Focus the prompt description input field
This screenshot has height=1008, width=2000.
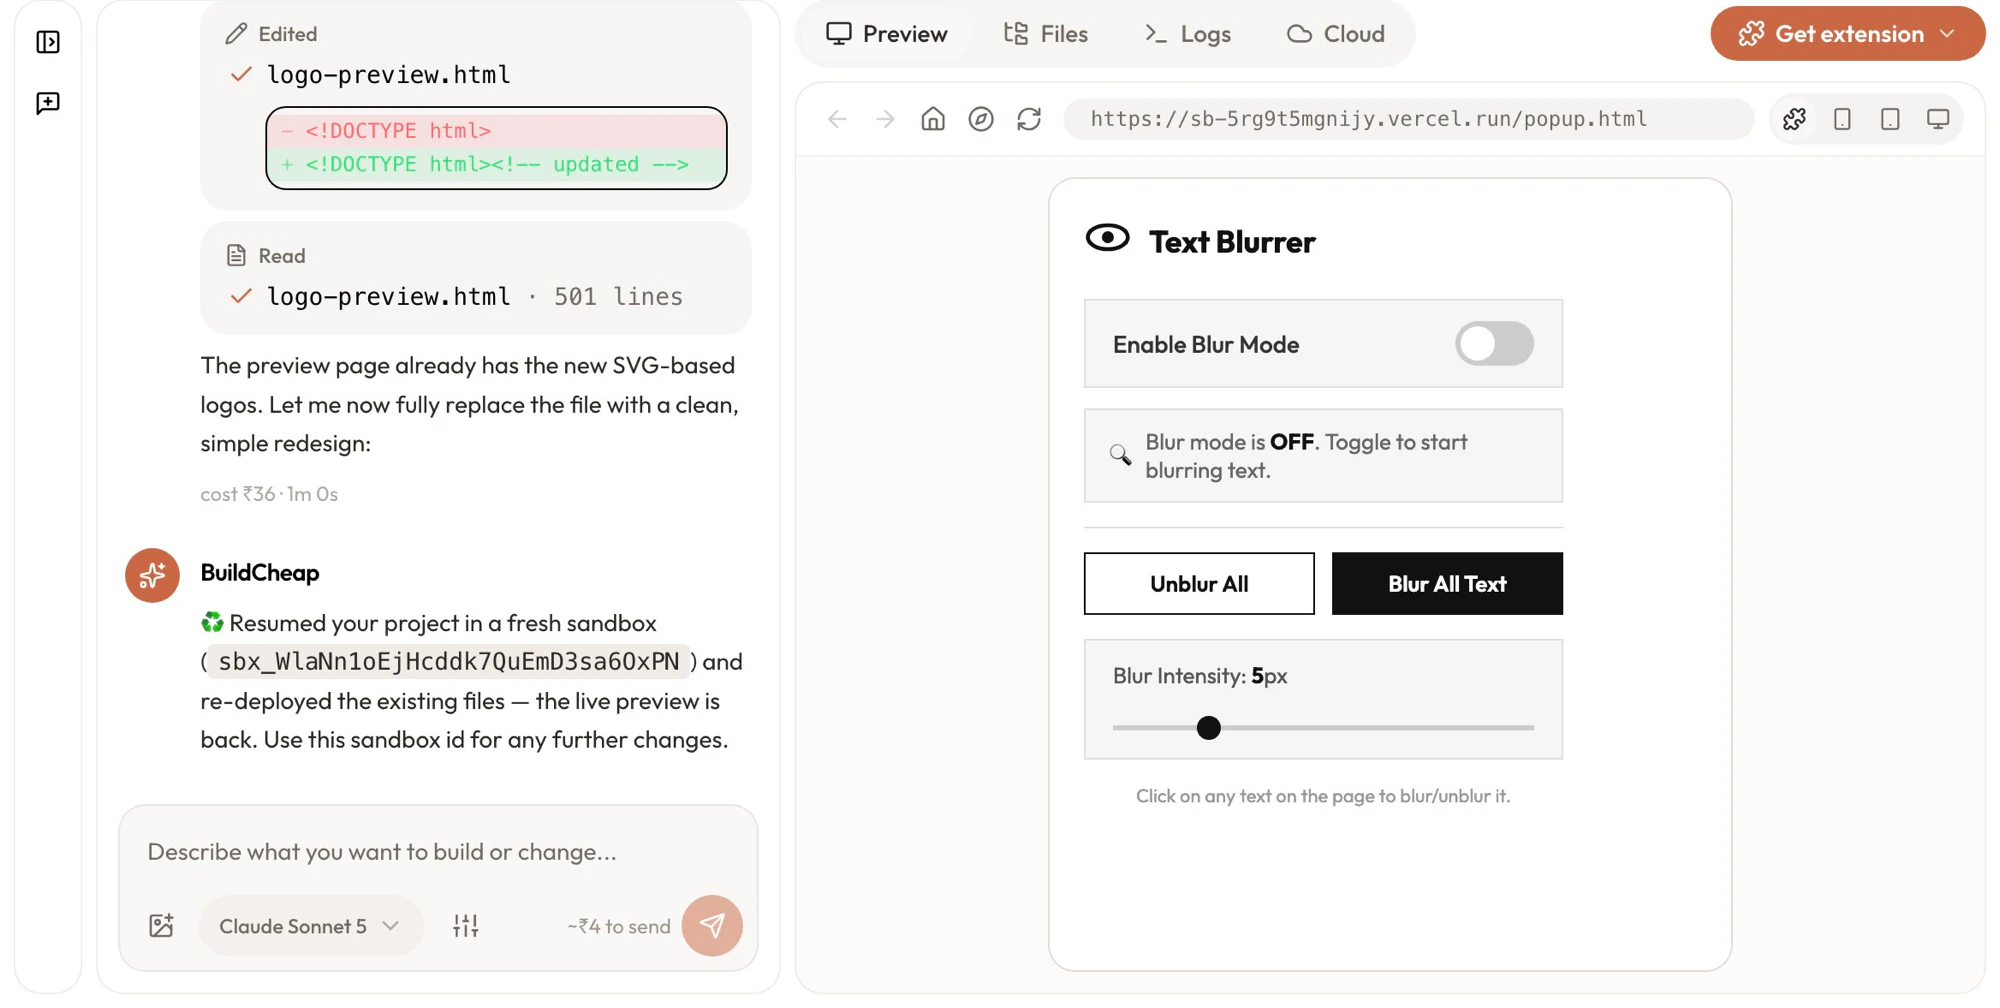click(438, 852)
